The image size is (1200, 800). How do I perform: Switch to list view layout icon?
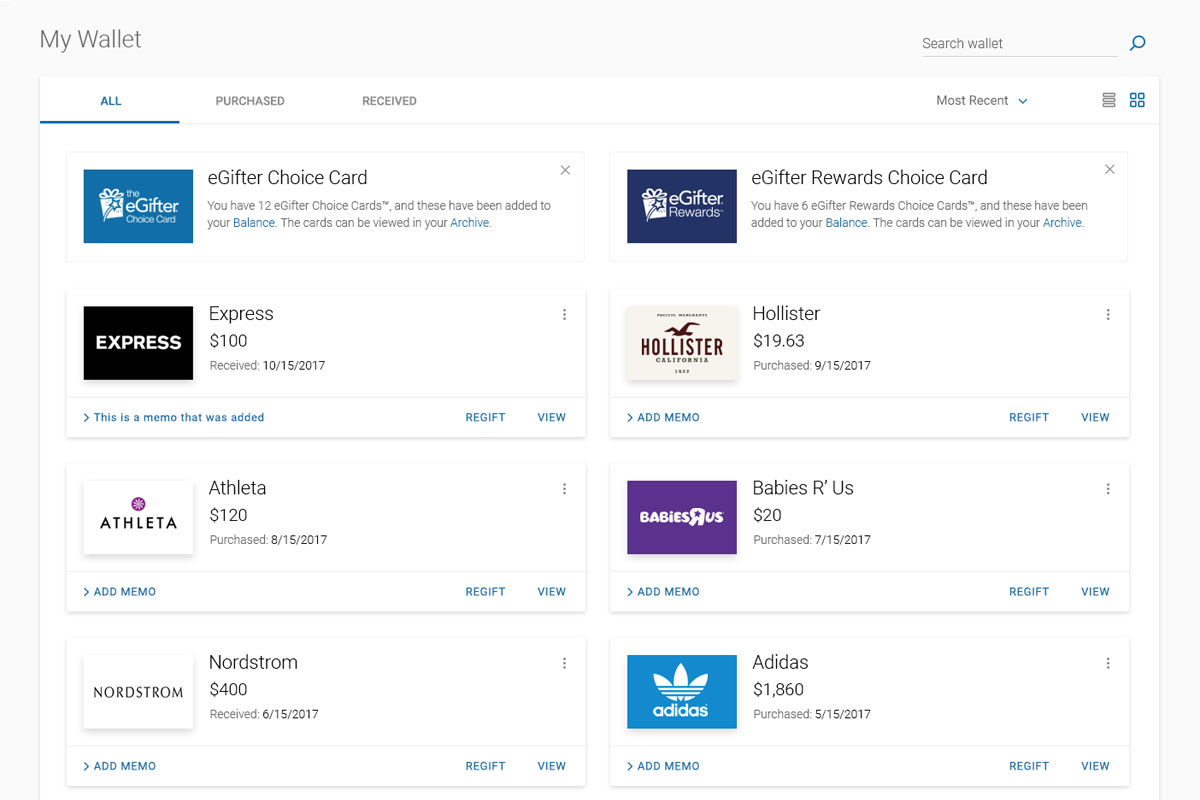(x=1108, y=100)
